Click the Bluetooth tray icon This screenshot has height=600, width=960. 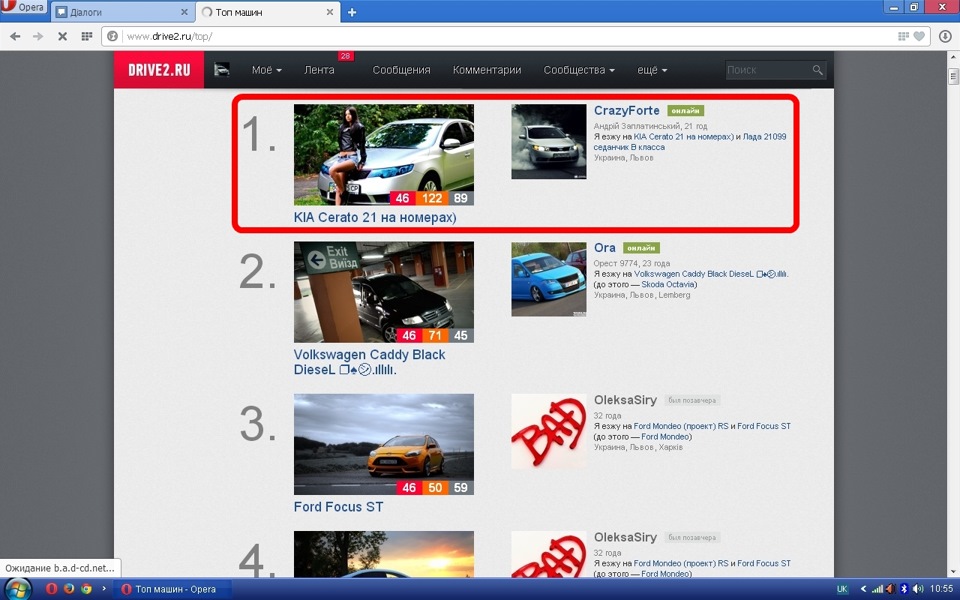(904, 589)
